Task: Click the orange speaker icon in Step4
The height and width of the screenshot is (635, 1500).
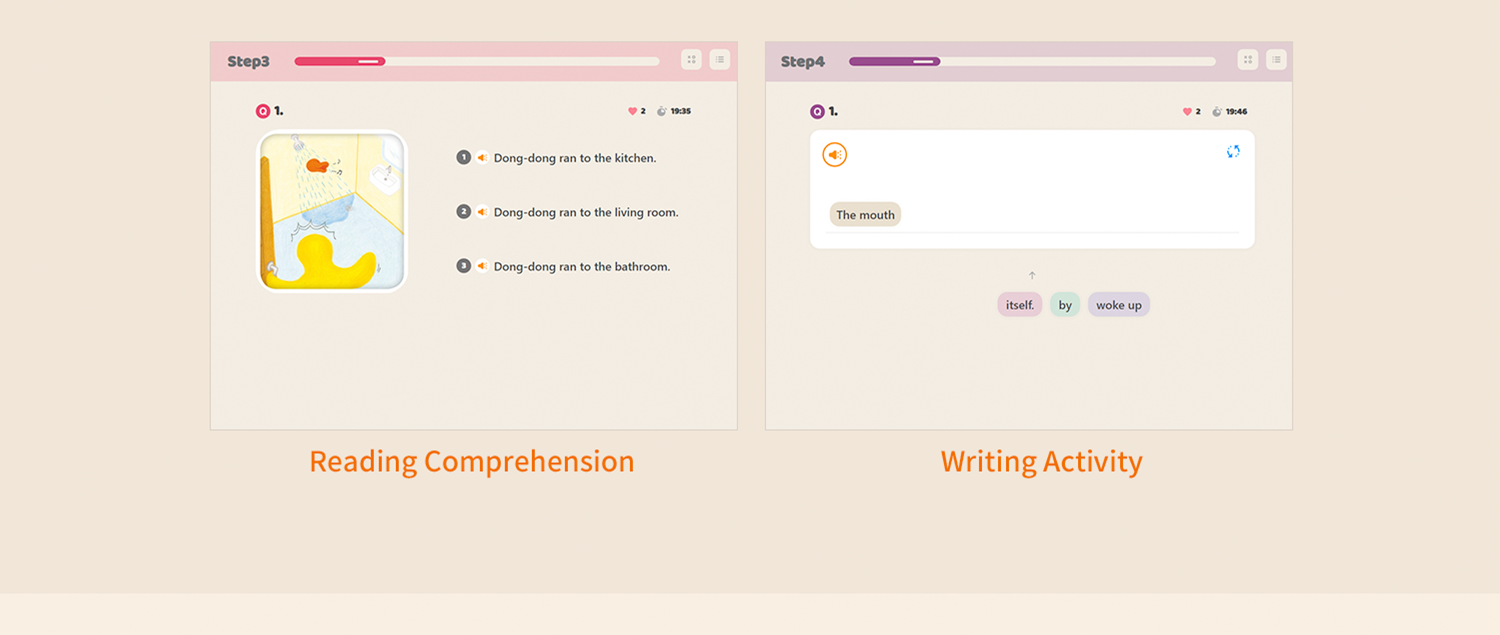Action: [834, 155]
